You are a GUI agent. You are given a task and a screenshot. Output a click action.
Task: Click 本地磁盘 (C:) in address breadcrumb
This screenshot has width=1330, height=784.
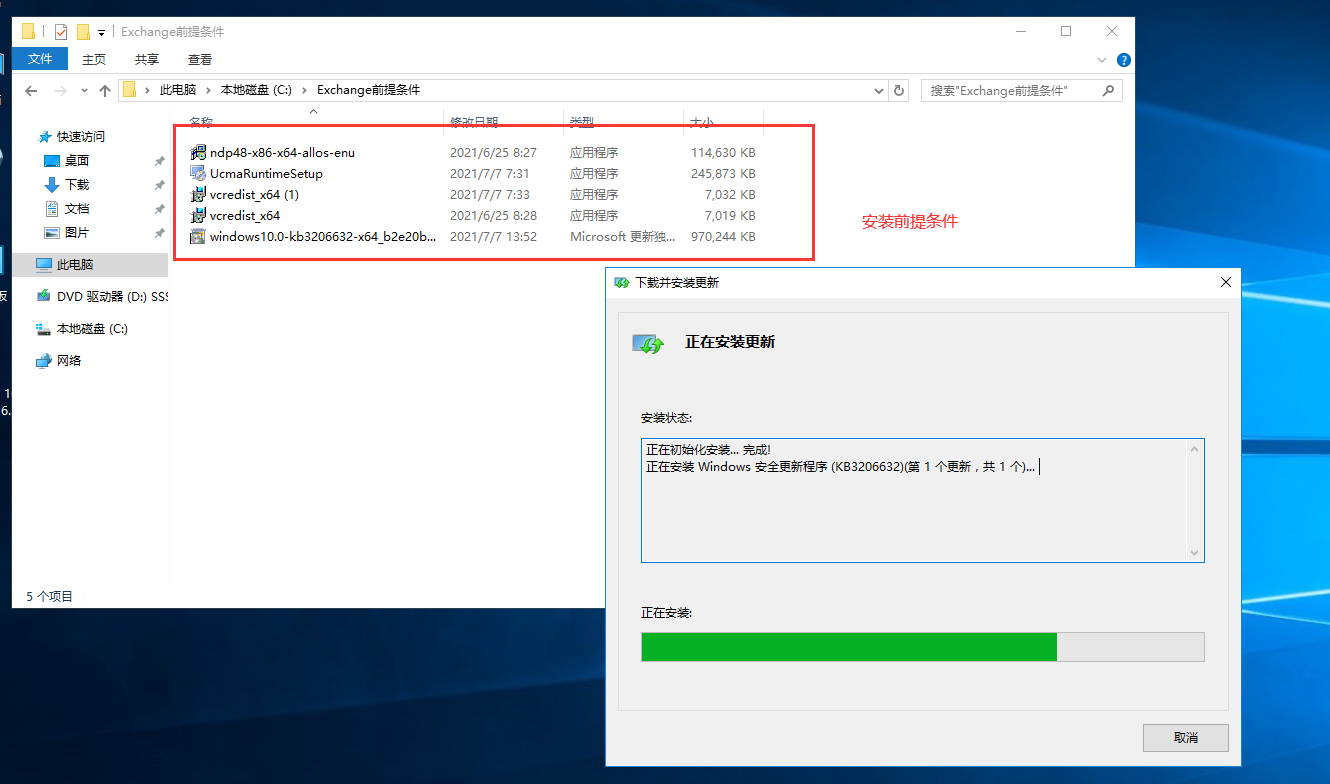[x=256, y=90]
